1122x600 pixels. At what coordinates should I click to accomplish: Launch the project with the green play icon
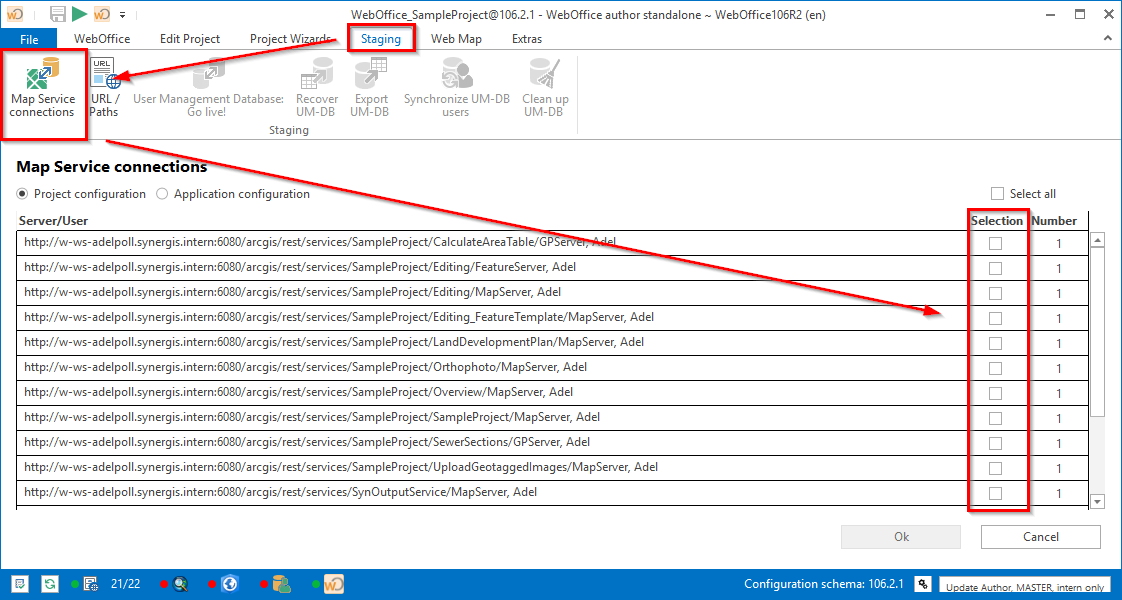[x=76, y=14]
